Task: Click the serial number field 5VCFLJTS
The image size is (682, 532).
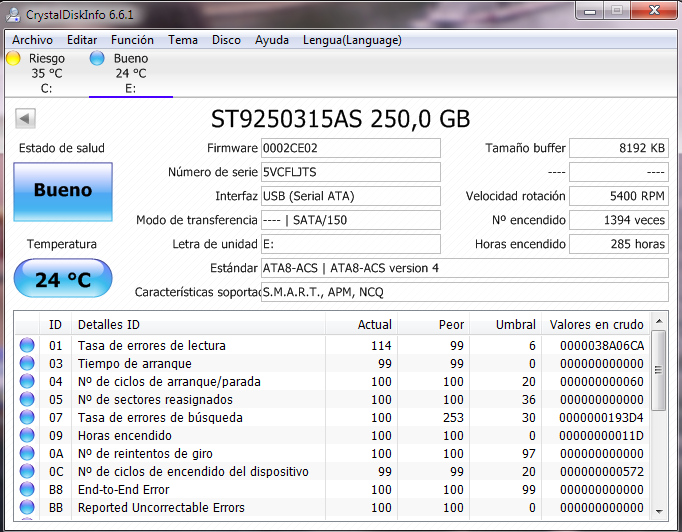Action: (351, 172)
